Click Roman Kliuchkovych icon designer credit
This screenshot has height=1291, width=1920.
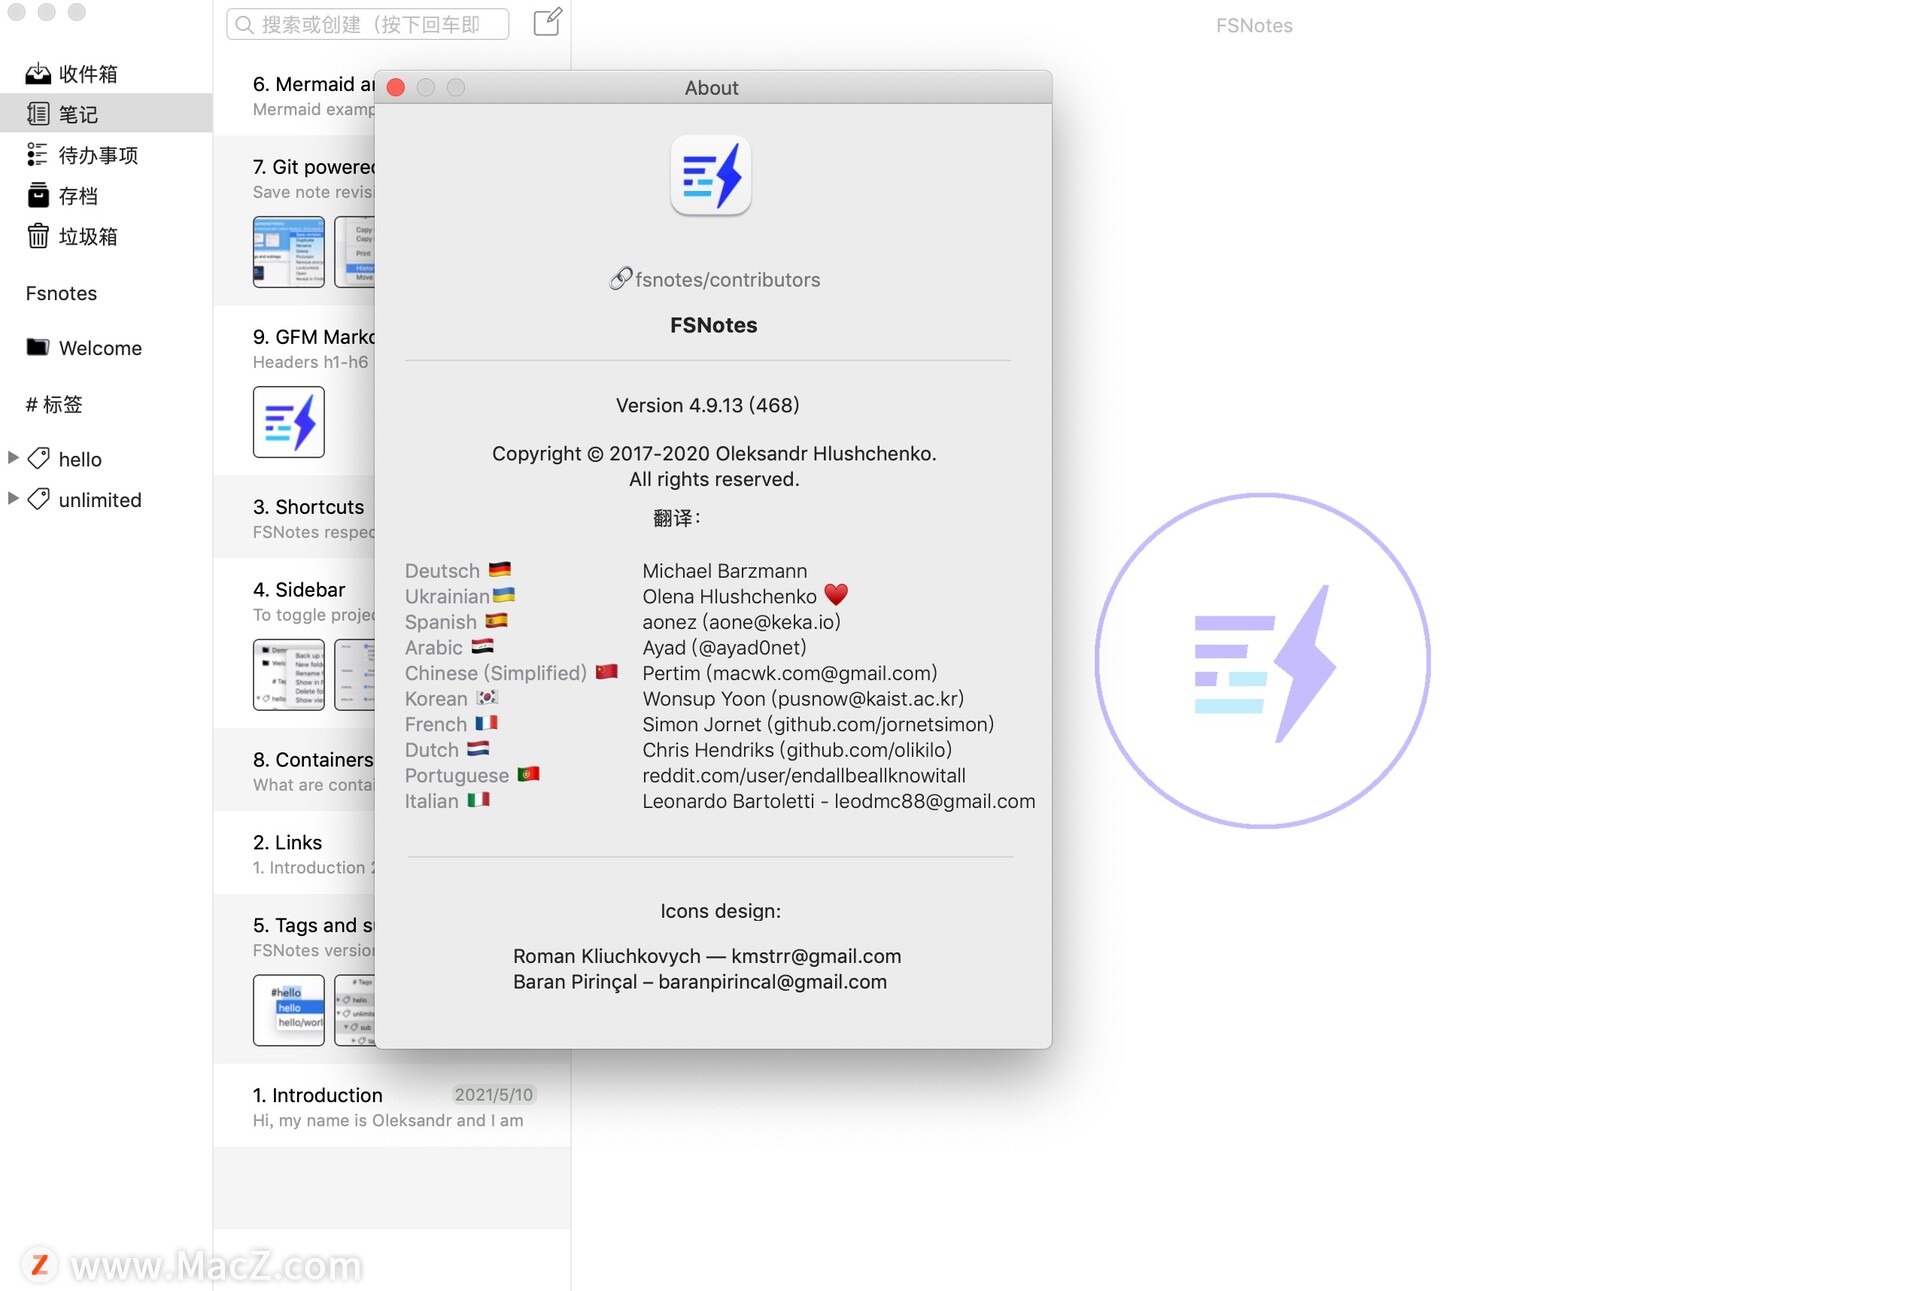(x=707, y=956)
